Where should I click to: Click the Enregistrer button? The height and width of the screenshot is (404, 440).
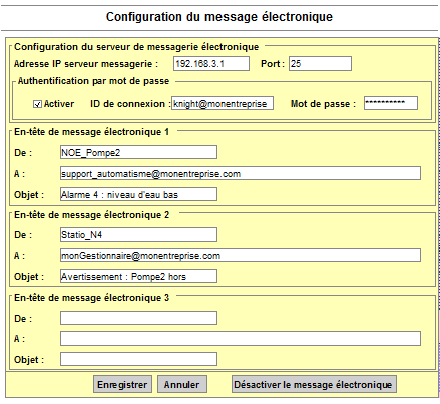coord(122,384)
